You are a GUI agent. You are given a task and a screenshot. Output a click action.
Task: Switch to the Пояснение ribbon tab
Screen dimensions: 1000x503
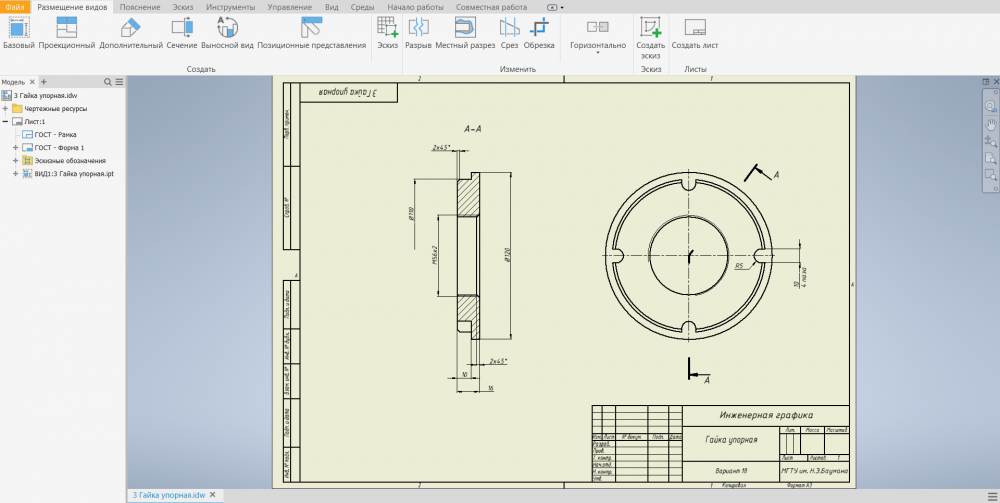click(x=140, y=6)
